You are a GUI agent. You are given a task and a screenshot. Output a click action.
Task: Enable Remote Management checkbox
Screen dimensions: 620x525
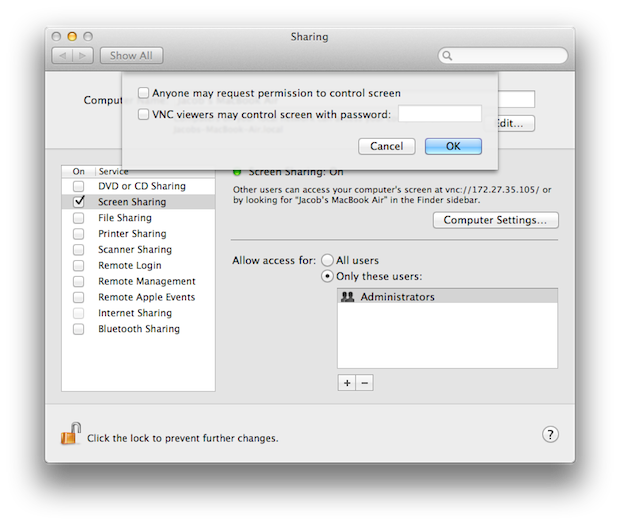tap(79, 281)
